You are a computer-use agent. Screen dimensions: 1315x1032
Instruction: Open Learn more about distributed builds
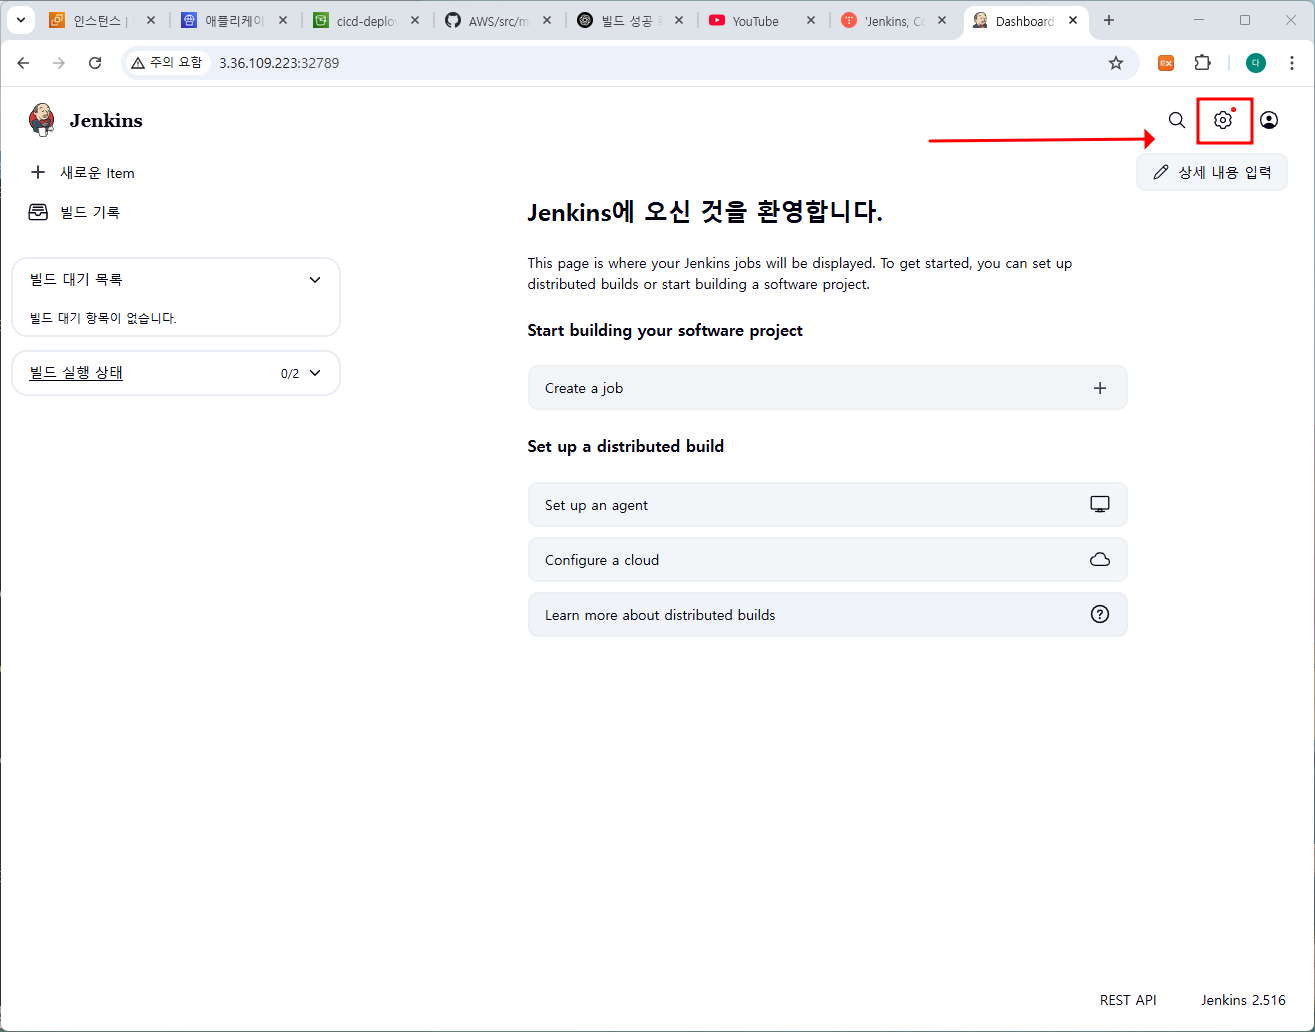pos(827,615)
